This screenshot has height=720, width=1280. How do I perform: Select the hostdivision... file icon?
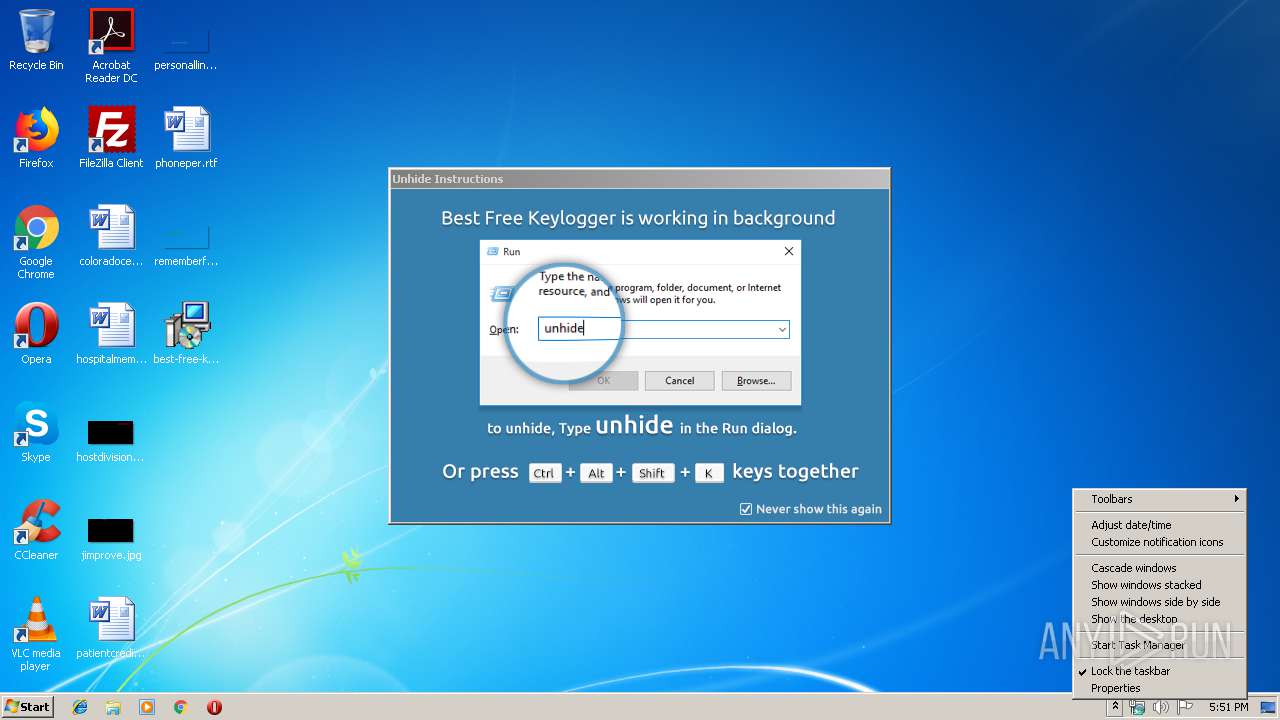[x=111, y=440]
